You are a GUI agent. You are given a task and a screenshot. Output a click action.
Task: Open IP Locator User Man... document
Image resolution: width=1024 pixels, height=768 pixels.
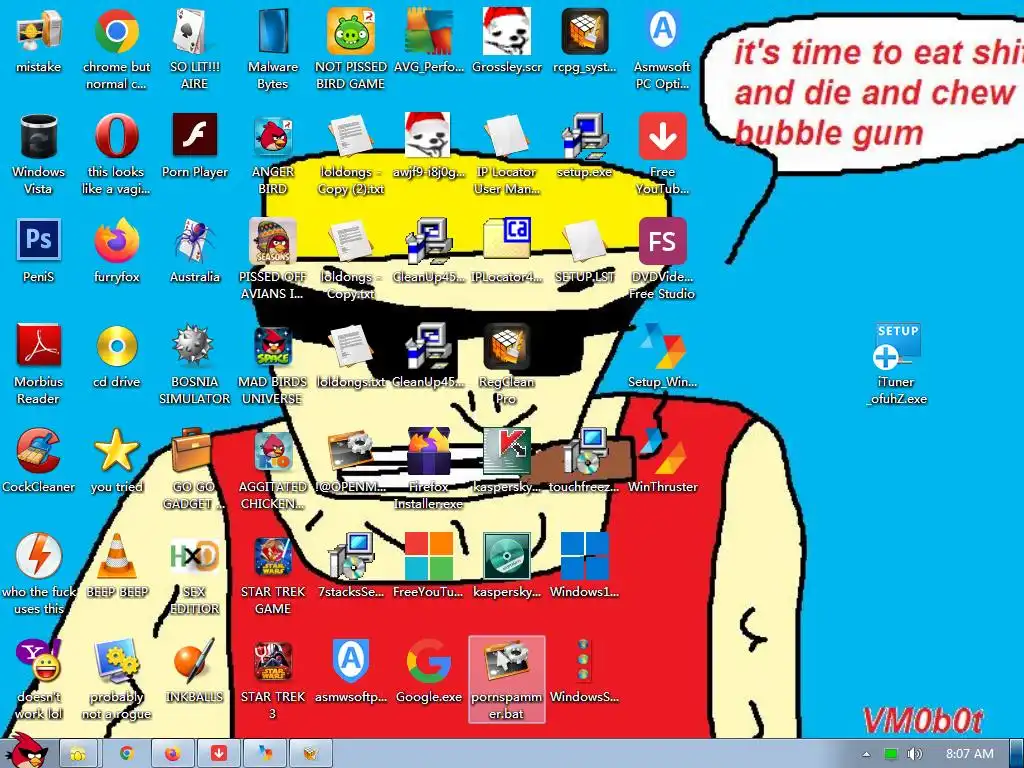coord(507,136)
